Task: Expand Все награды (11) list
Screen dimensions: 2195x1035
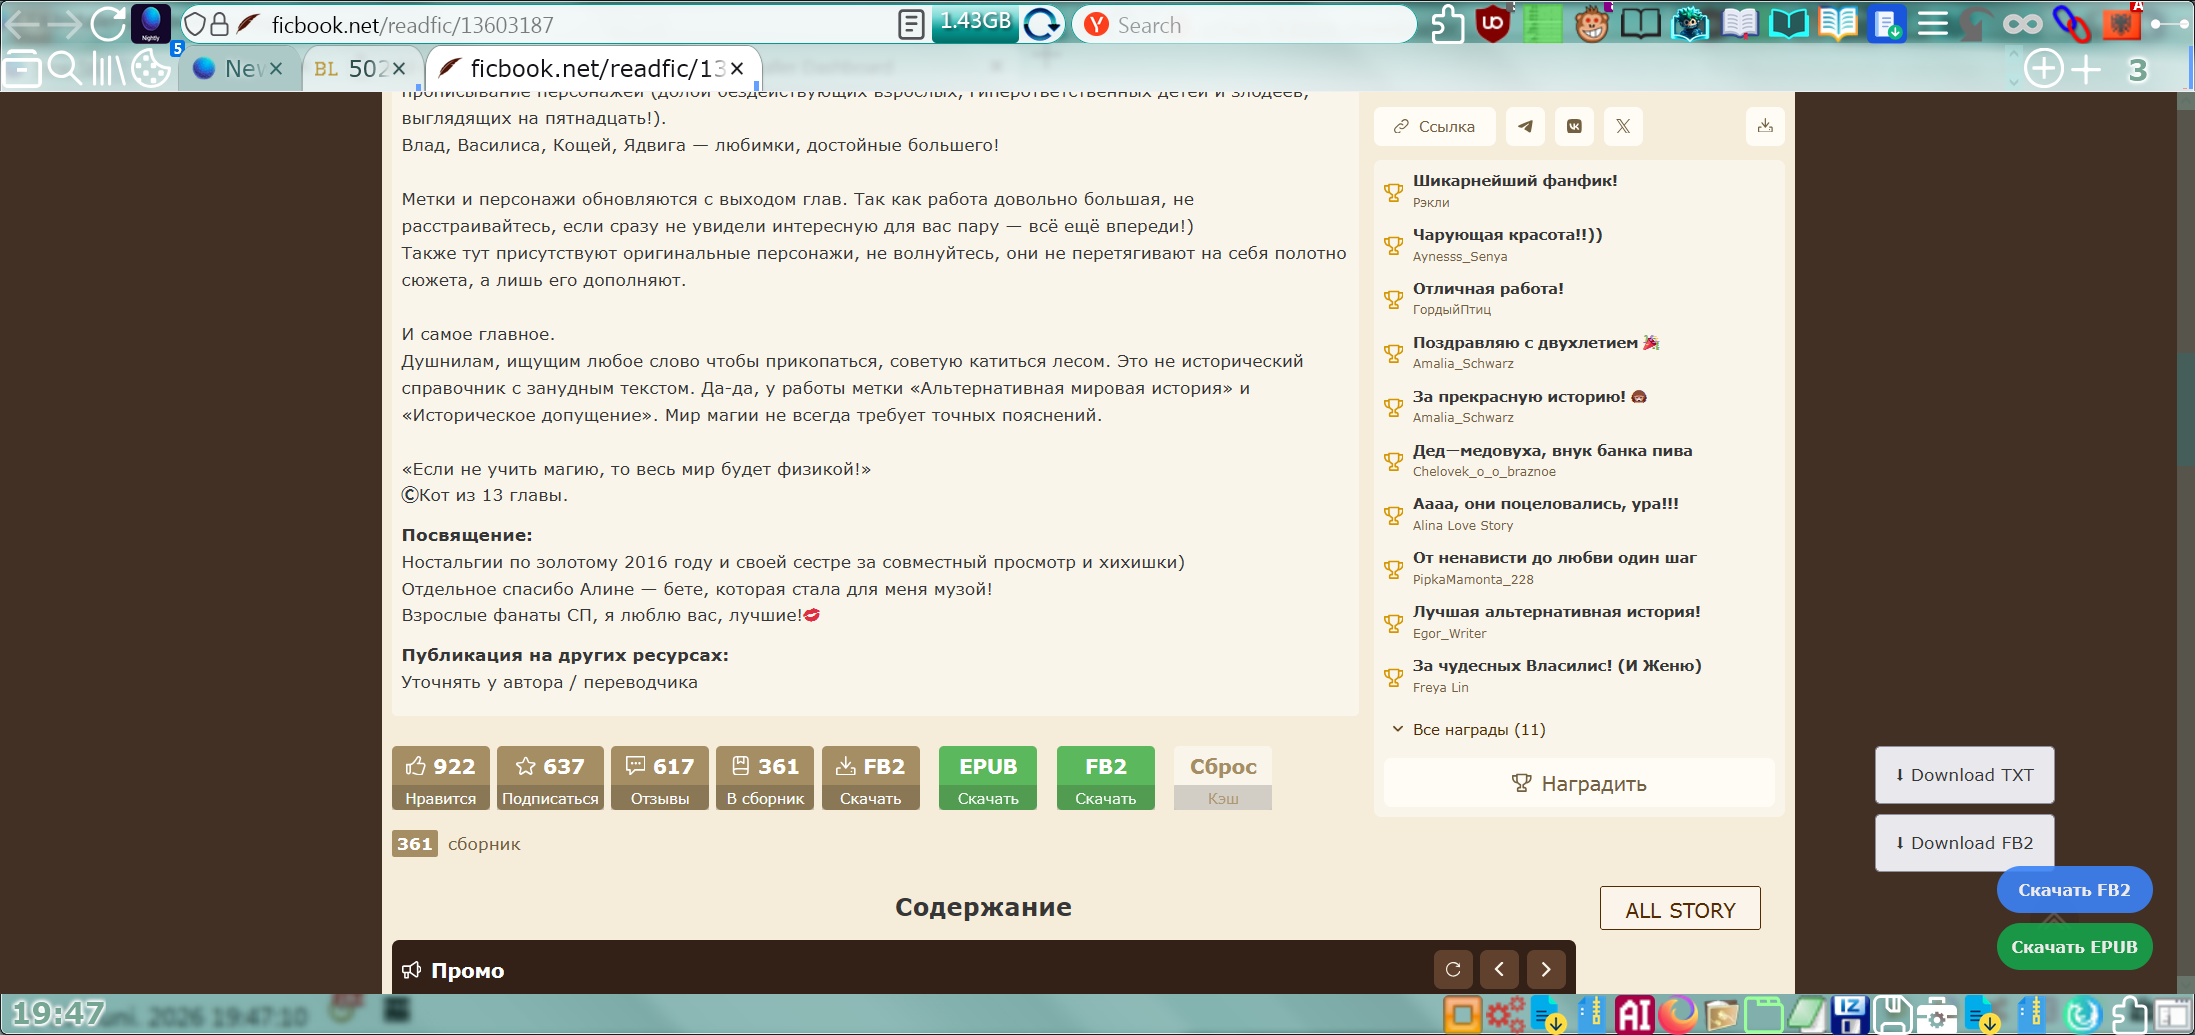Action: (x=1469, y=730)
